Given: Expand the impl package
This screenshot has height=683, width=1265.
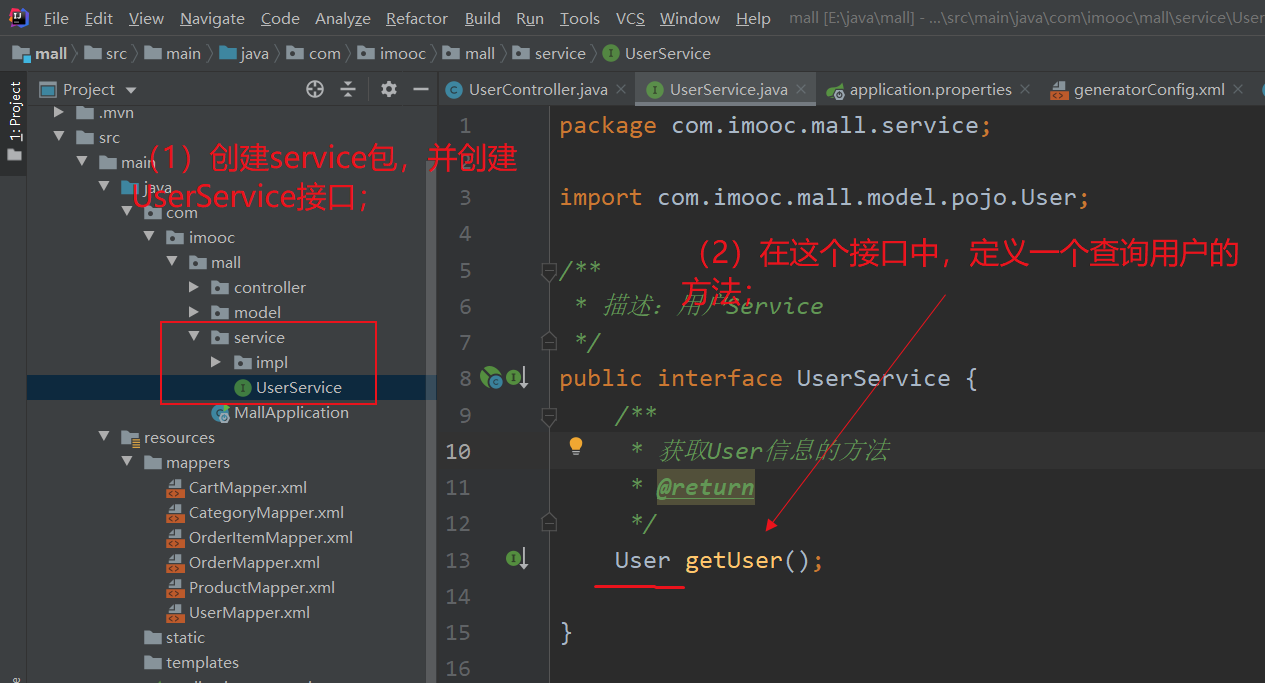Looking at the screenshot, I should point(216,363).
